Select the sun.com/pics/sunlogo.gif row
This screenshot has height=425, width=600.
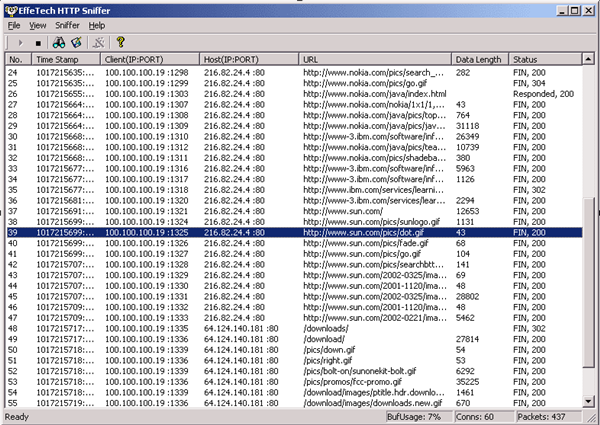pos(295,222)
